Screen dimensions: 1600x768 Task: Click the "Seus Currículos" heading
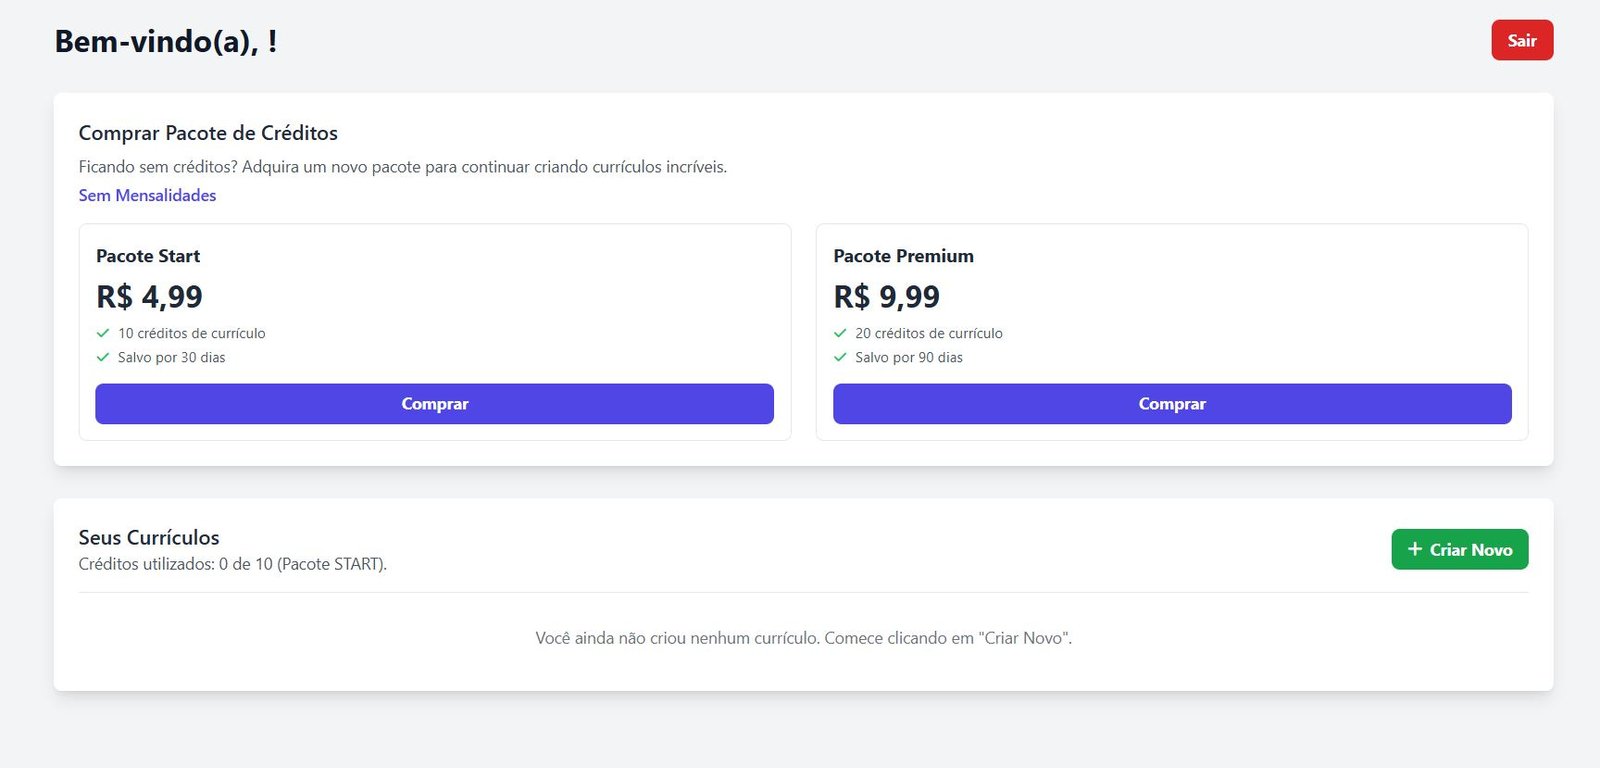pos(149,537)
